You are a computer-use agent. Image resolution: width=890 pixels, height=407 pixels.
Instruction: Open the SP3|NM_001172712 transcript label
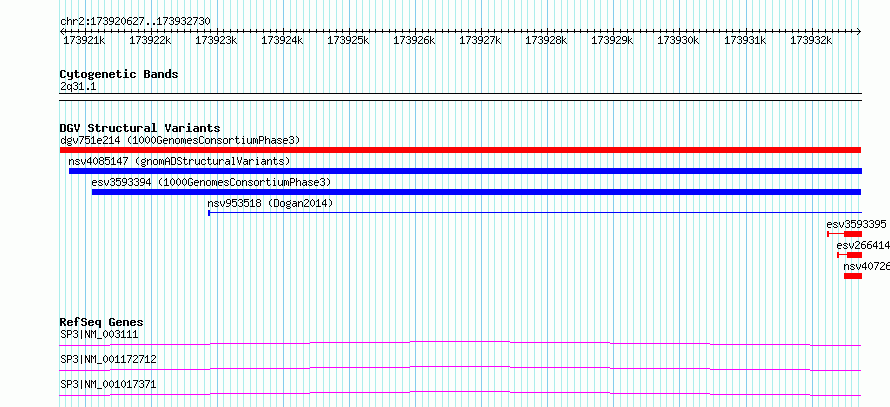[x=108, y=360]
